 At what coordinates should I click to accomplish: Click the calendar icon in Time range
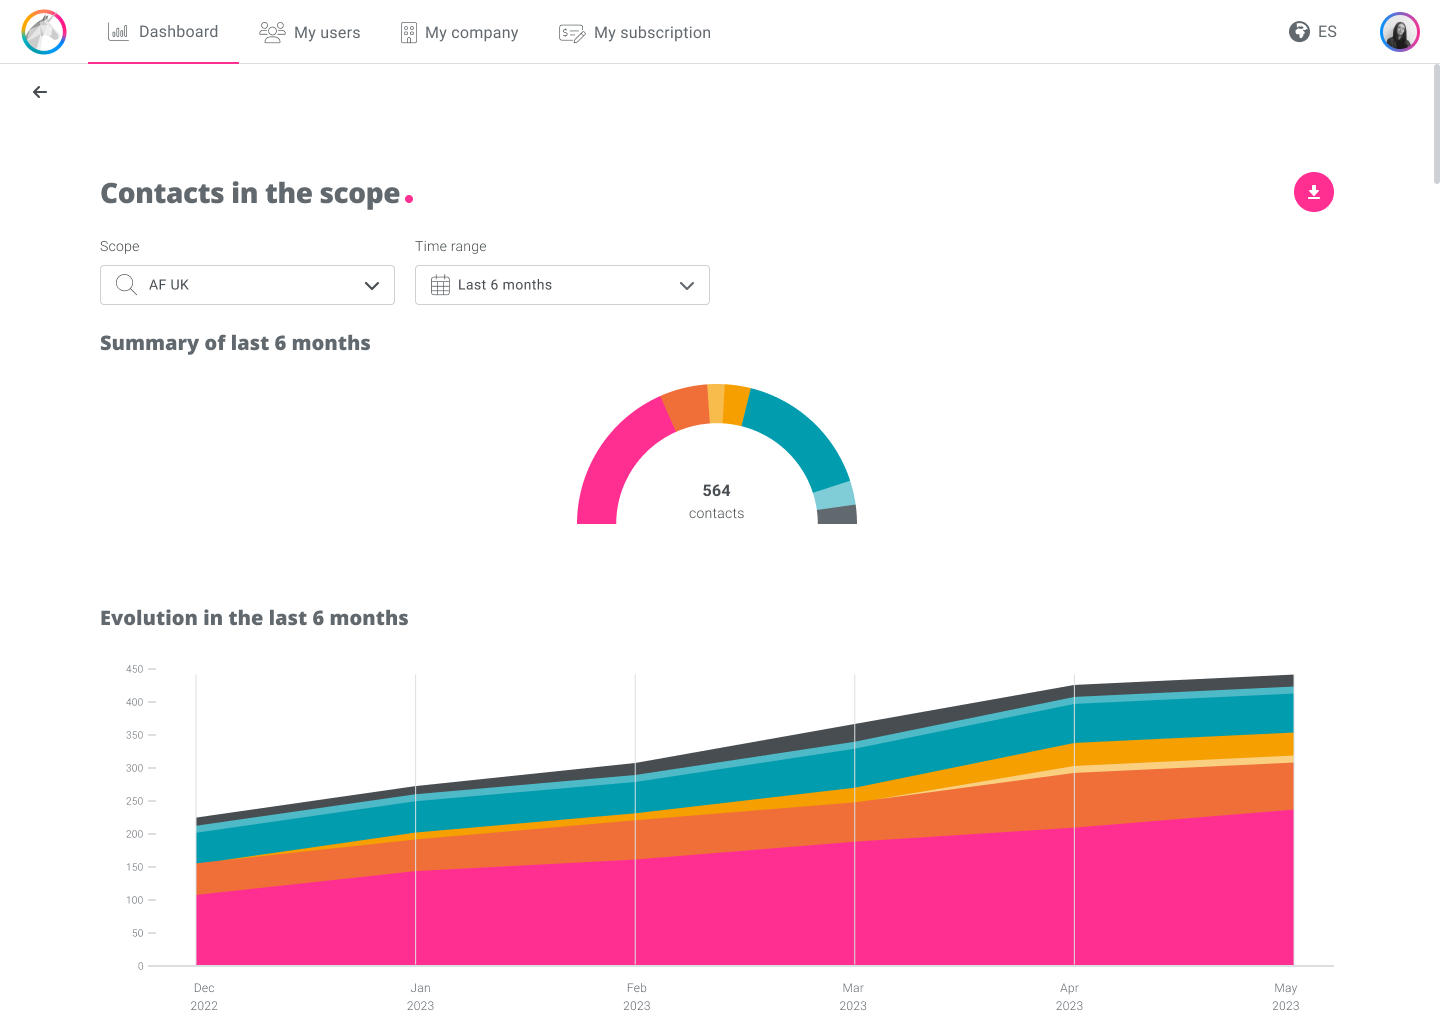(440, 285)
